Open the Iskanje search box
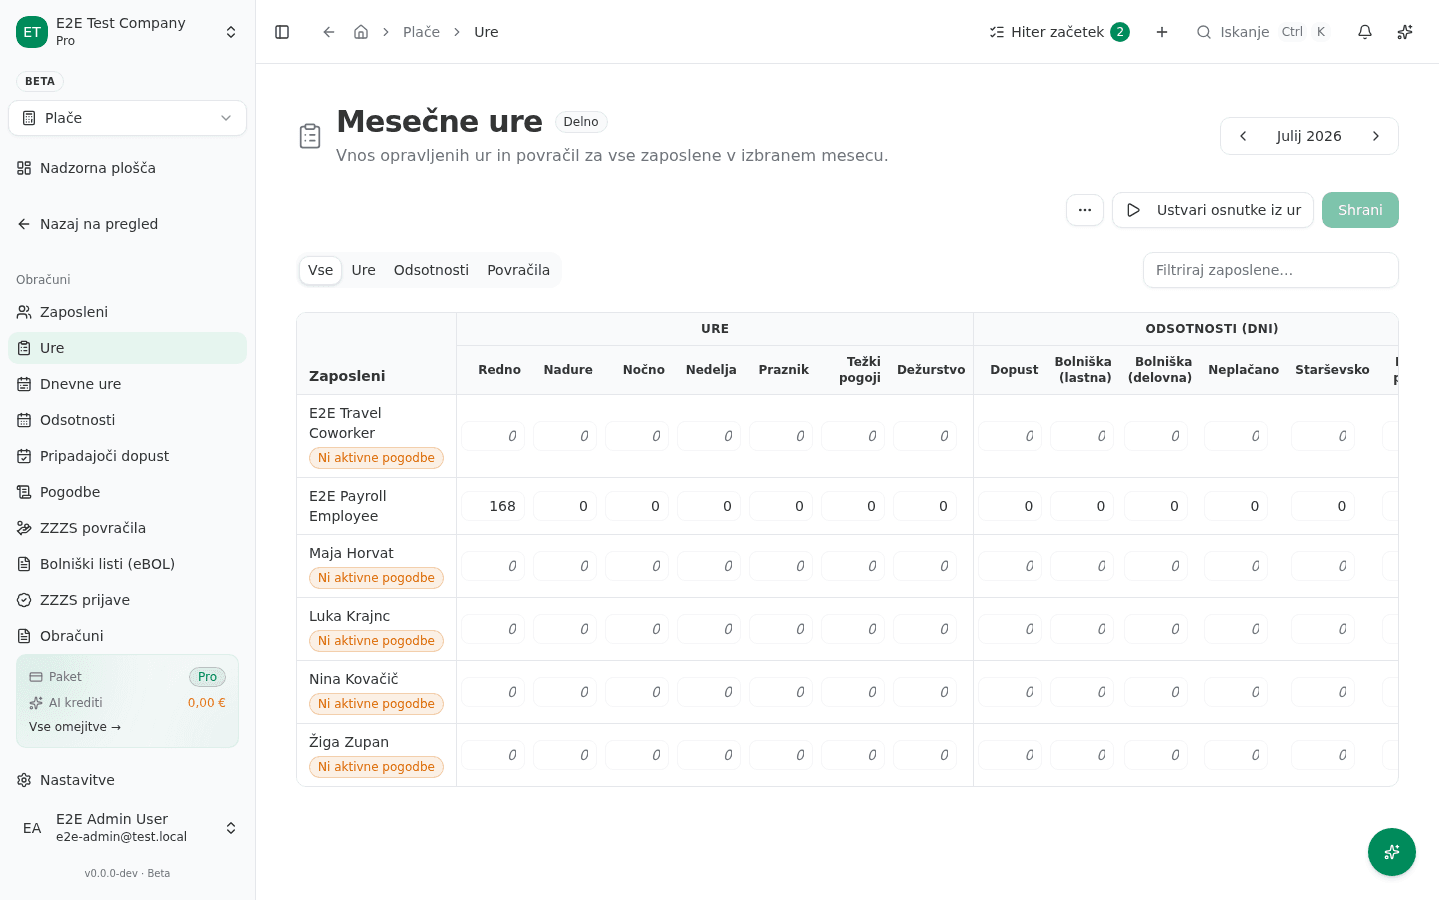 pos(1262,32)
